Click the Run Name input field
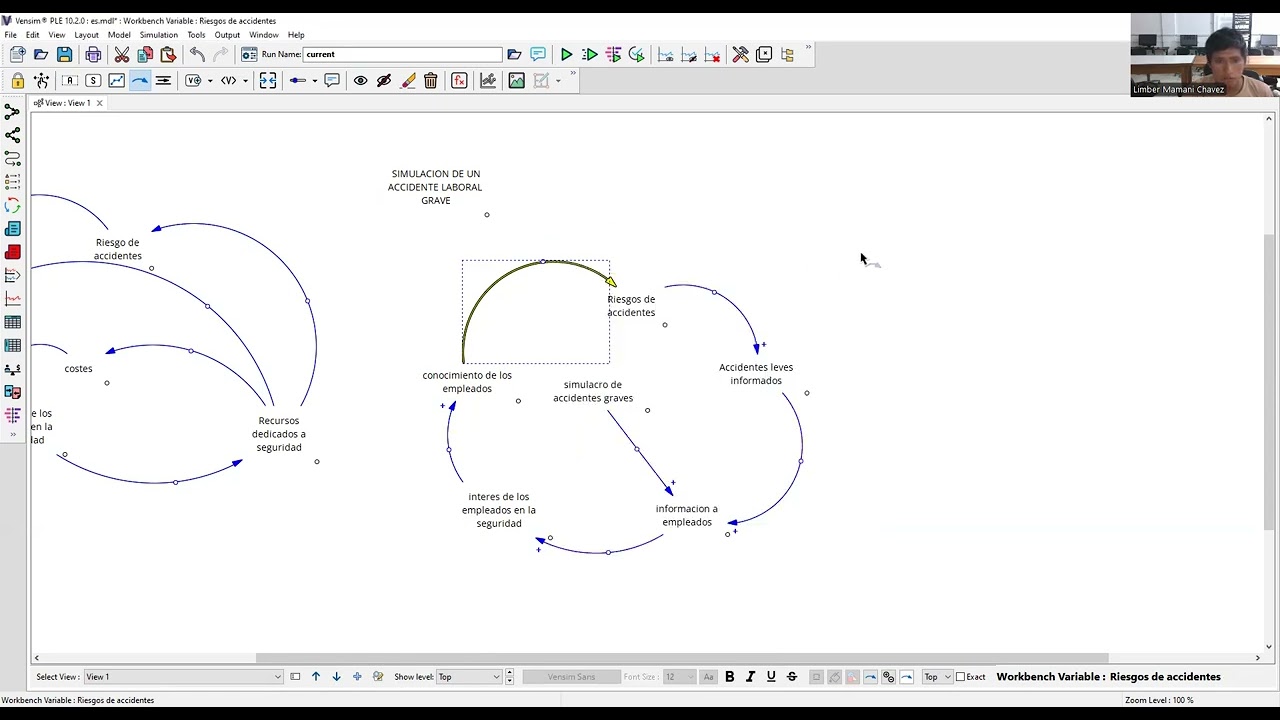The width and height of the screenshot is (1280, 720). tap(402, 54)
